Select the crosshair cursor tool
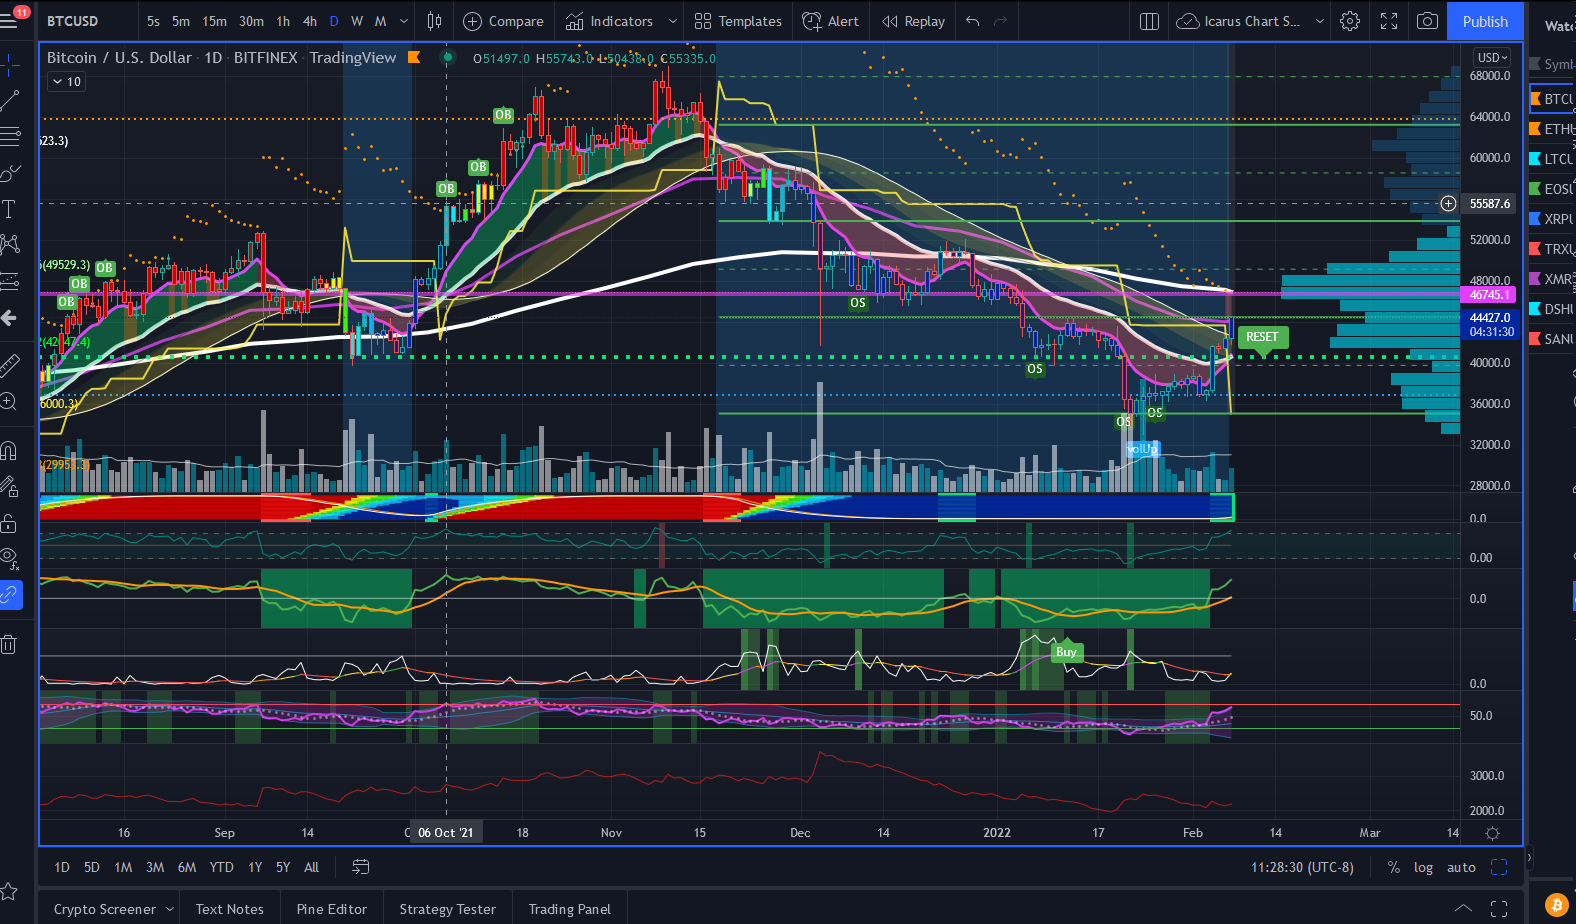Image resolution: width=1576 pixels, height=924 pixels. 10,66
